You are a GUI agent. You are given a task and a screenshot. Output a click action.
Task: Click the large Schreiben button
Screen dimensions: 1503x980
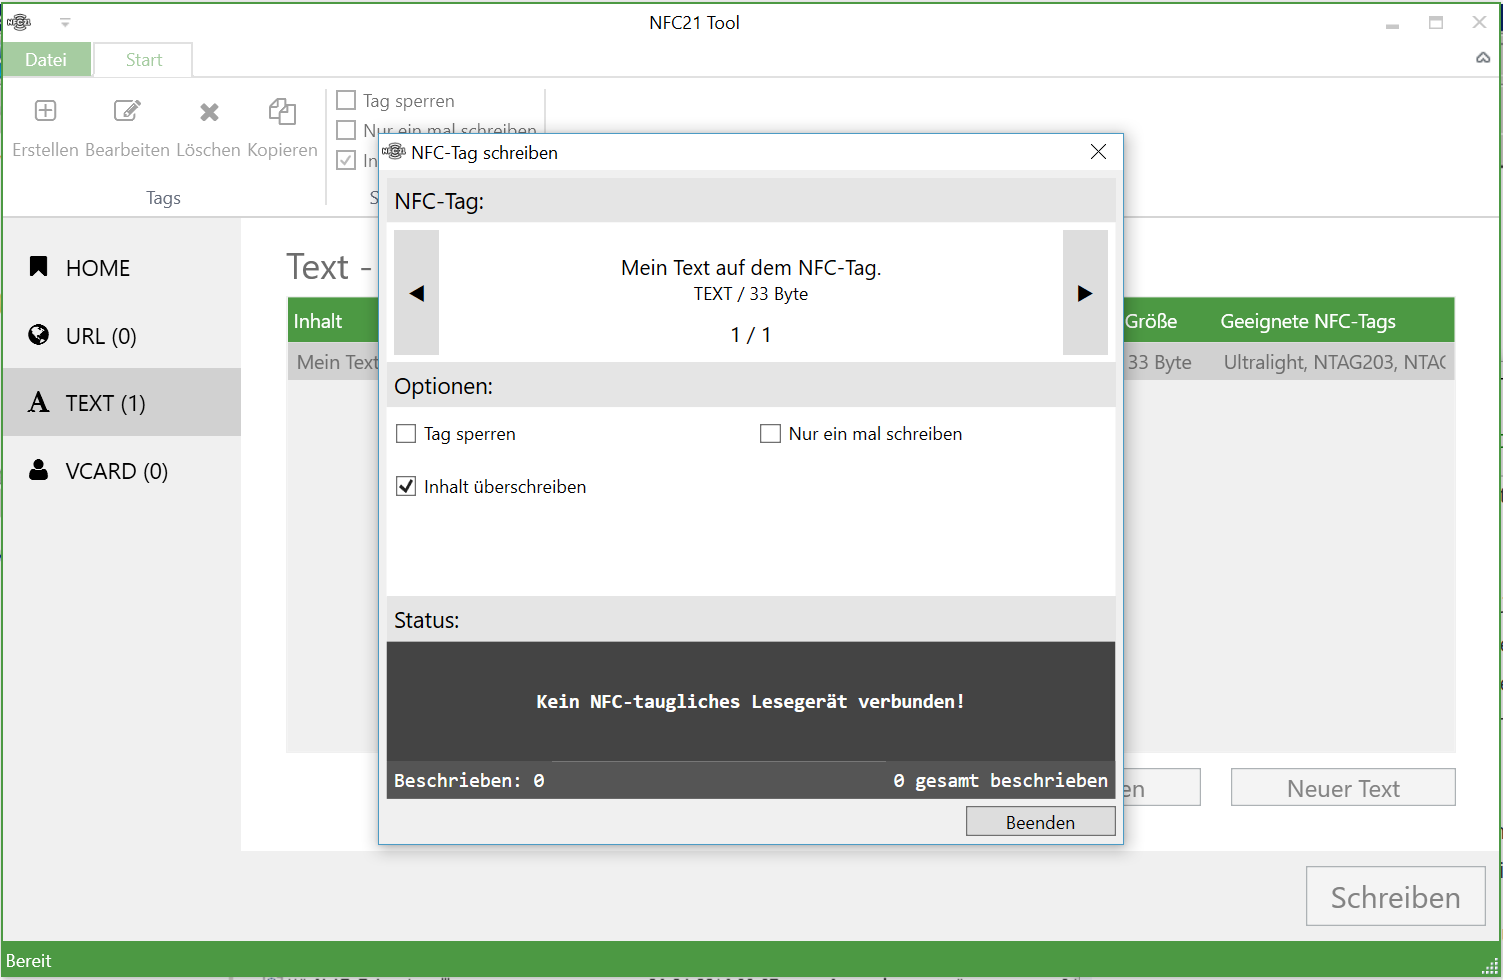click(x=1395, y=896)
